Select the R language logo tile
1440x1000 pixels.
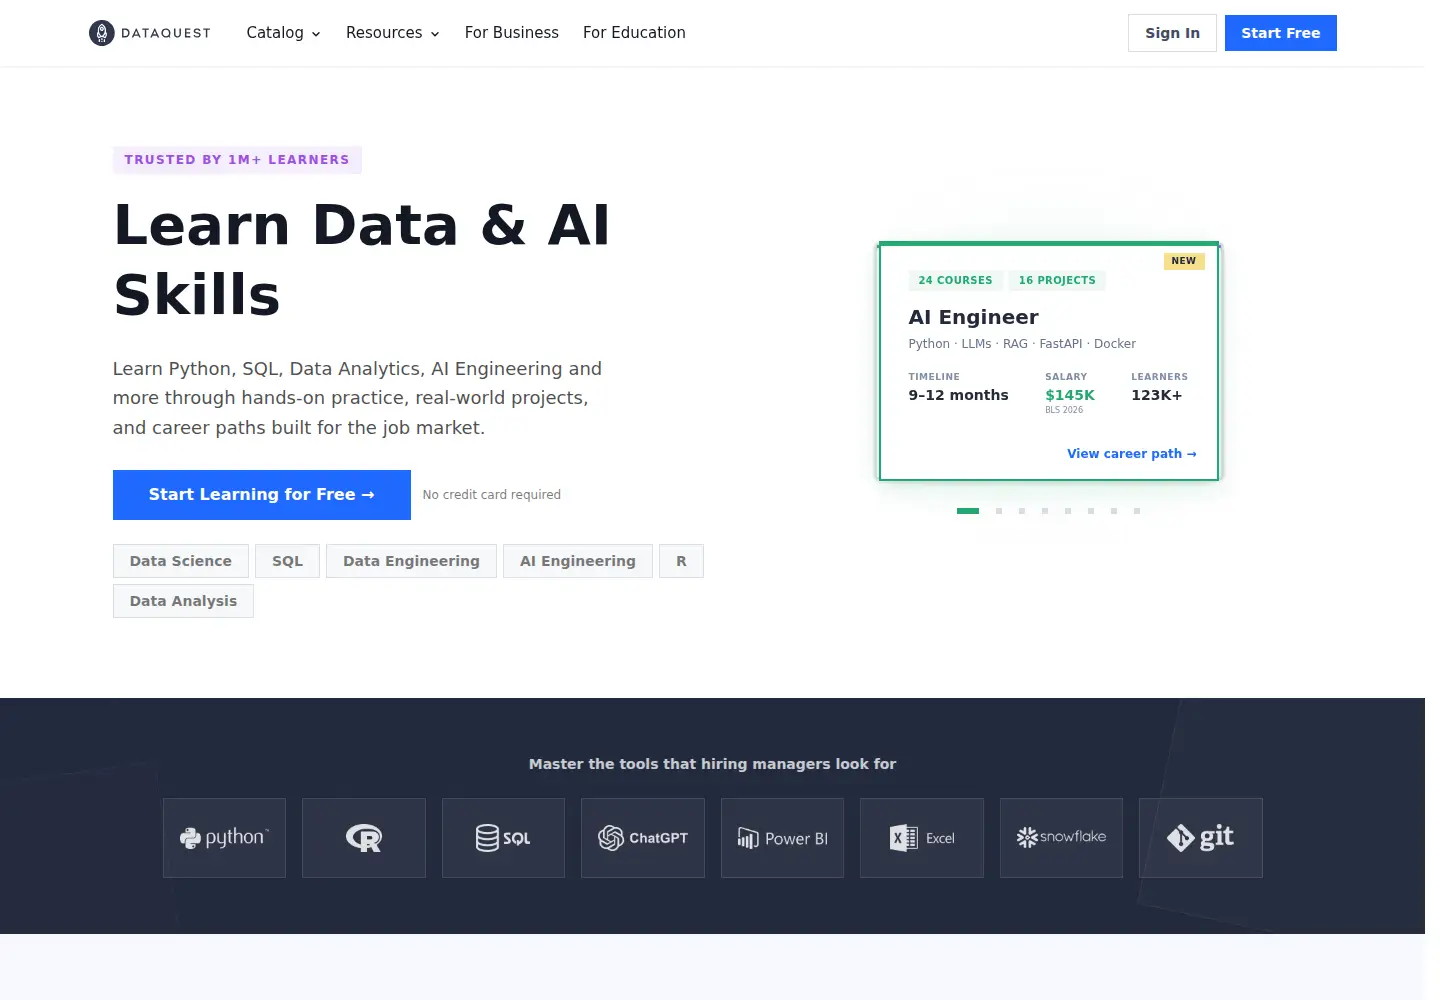pyautogui.click(x=364, y=838)
